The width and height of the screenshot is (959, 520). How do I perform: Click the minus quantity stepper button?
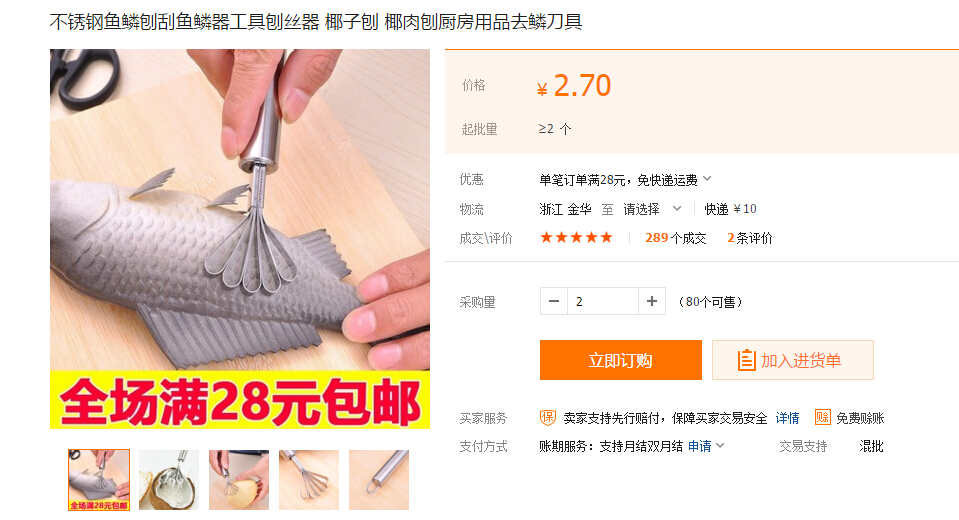(x=554, y=301)
